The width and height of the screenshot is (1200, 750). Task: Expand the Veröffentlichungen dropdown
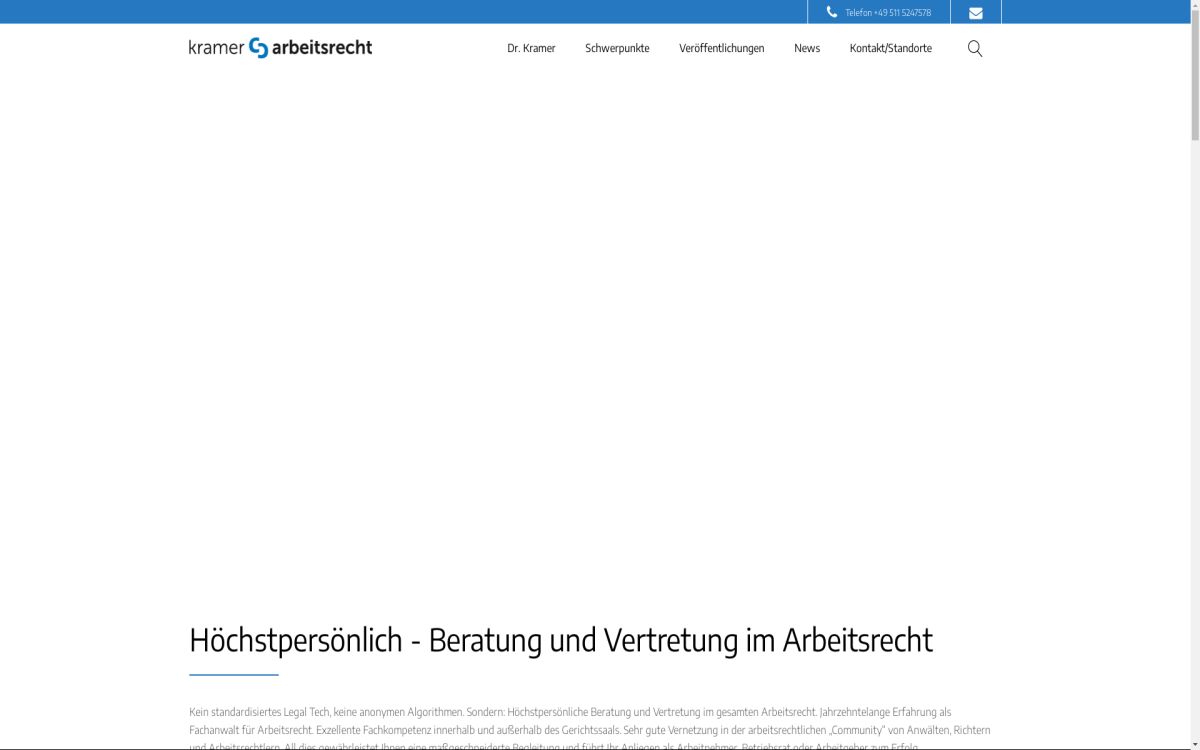(722, 47)
